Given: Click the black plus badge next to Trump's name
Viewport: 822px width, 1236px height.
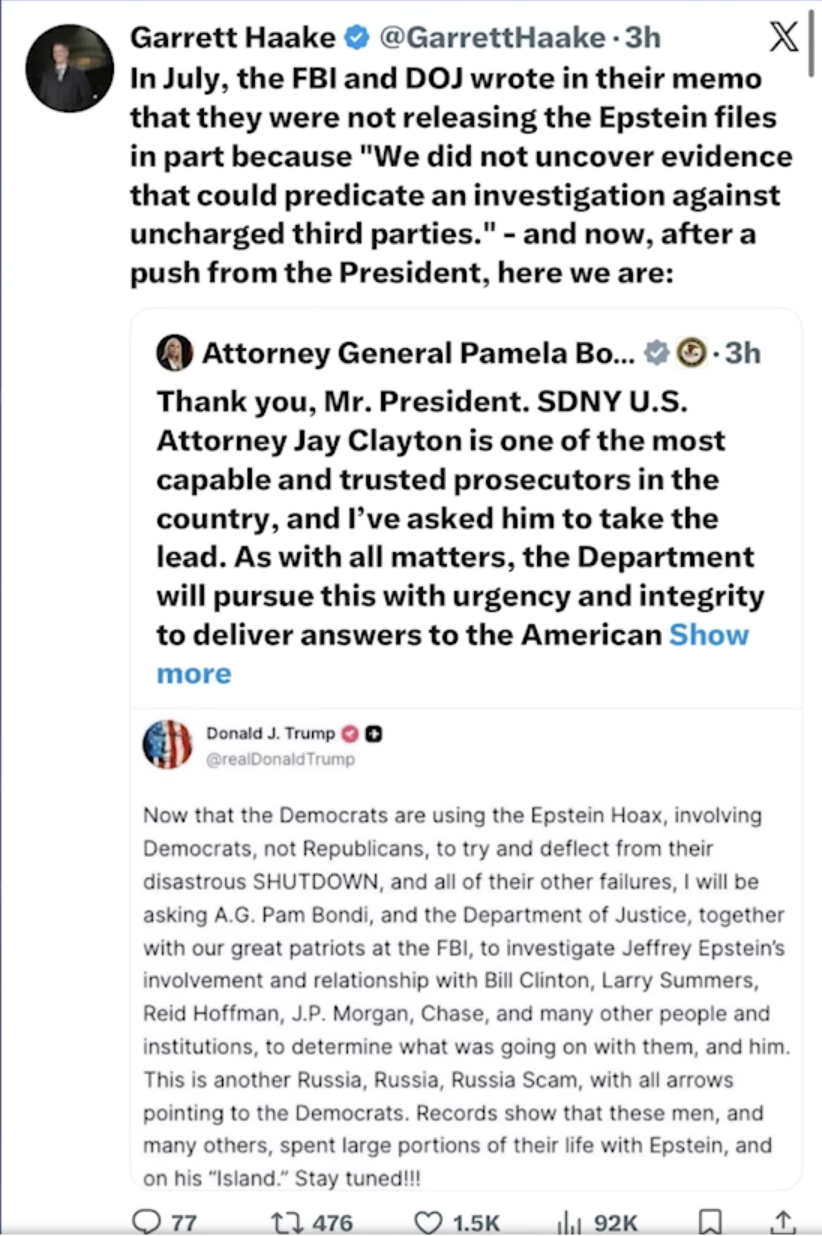Looking at the screenshot, I should click(374, 734).
